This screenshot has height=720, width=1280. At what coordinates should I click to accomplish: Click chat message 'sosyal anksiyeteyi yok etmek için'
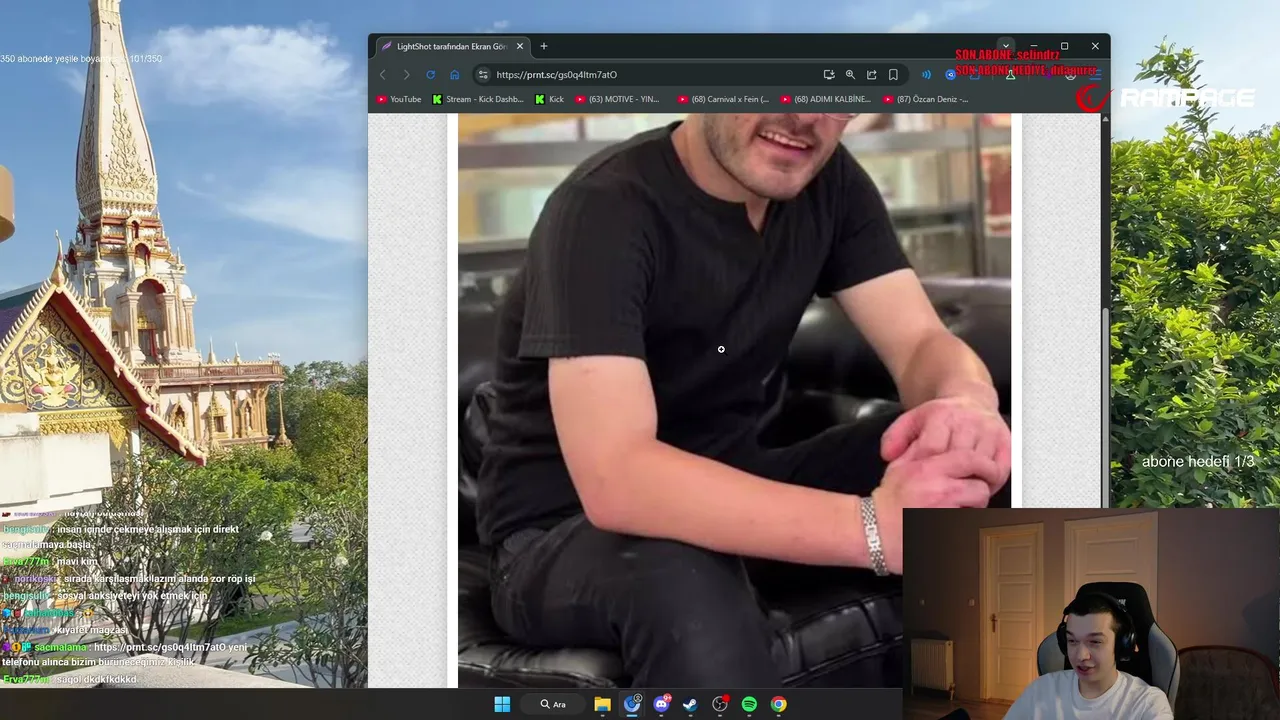pyautogui.click(x=131, y=596)
